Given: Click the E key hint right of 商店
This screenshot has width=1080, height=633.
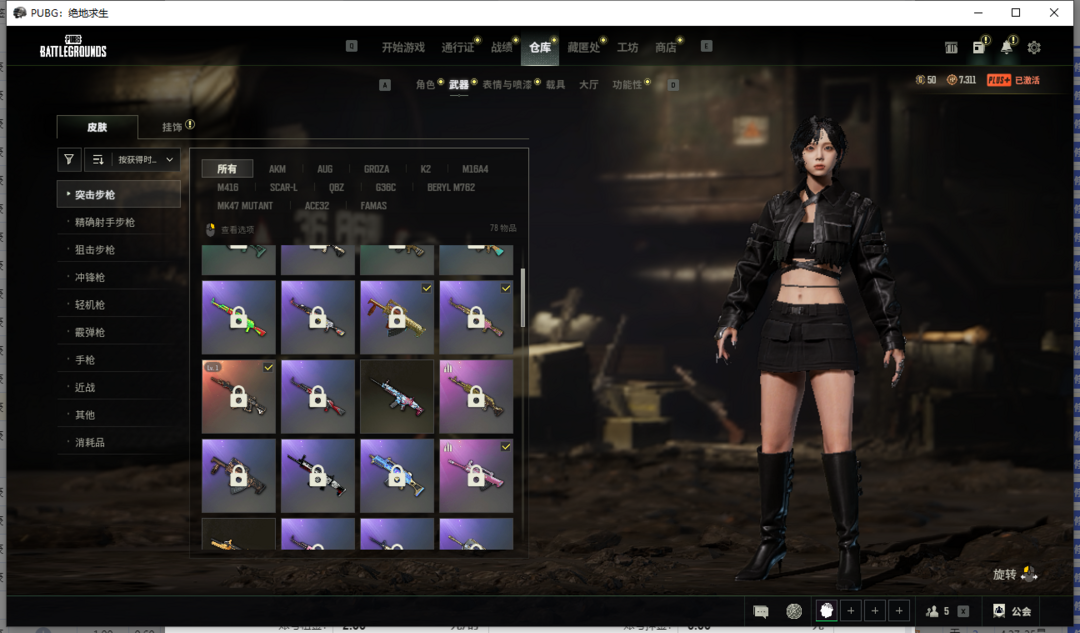Looking at the screenshot, I should (706, 46).
